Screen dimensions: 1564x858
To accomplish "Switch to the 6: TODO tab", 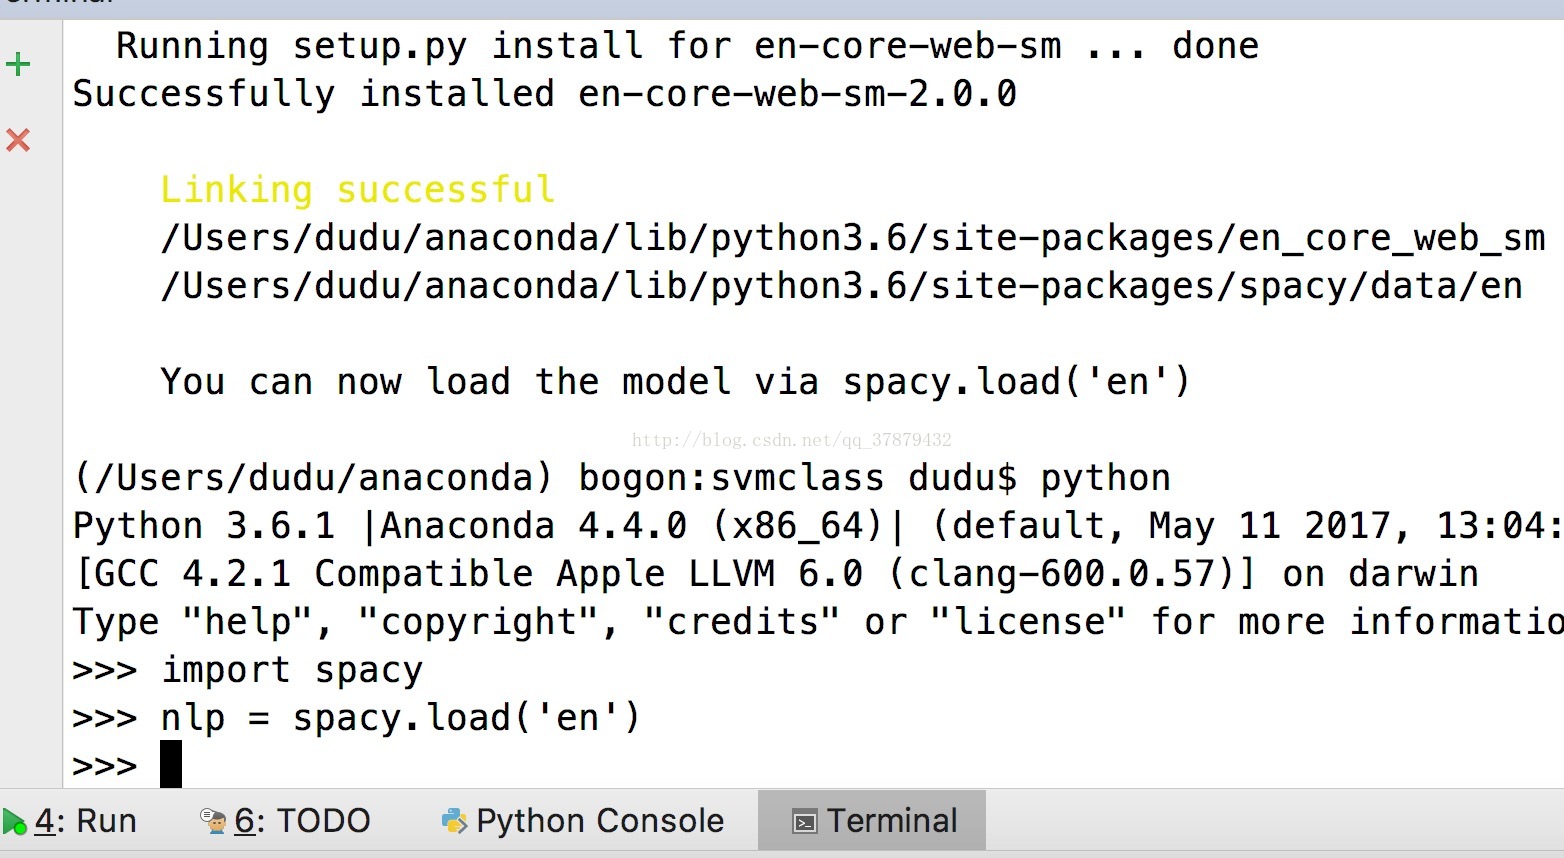I will (x=286, y=821).
